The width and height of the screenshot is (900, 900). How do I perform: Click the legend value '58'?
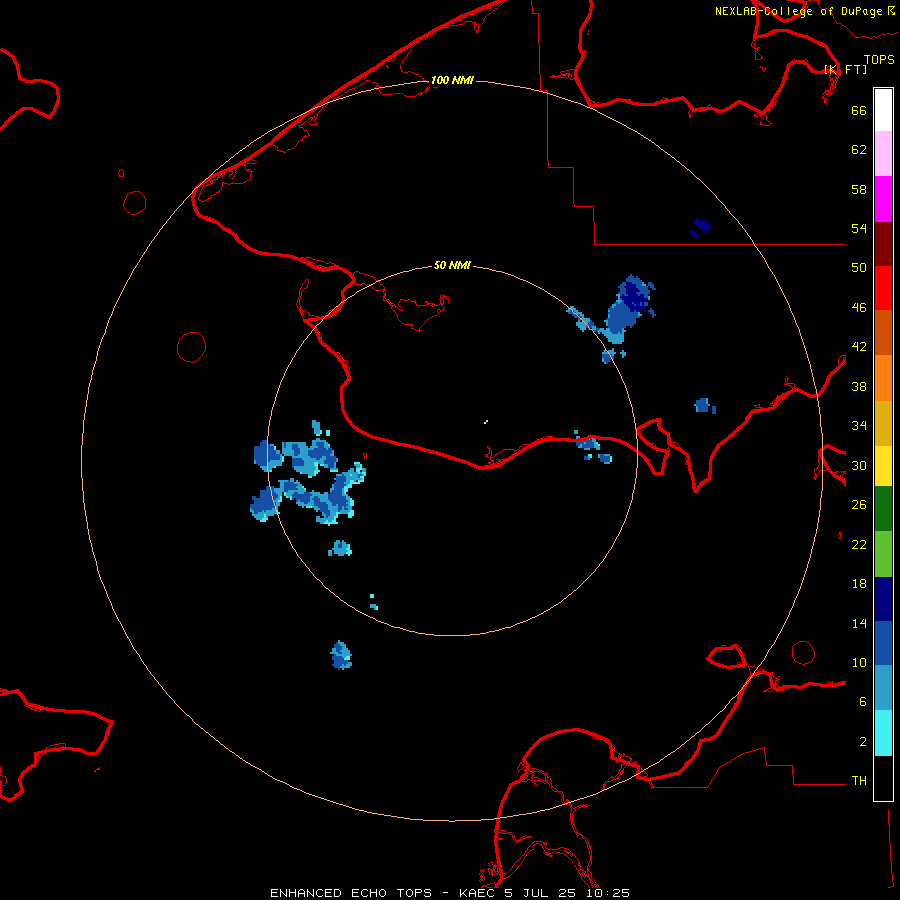(859, 189)
